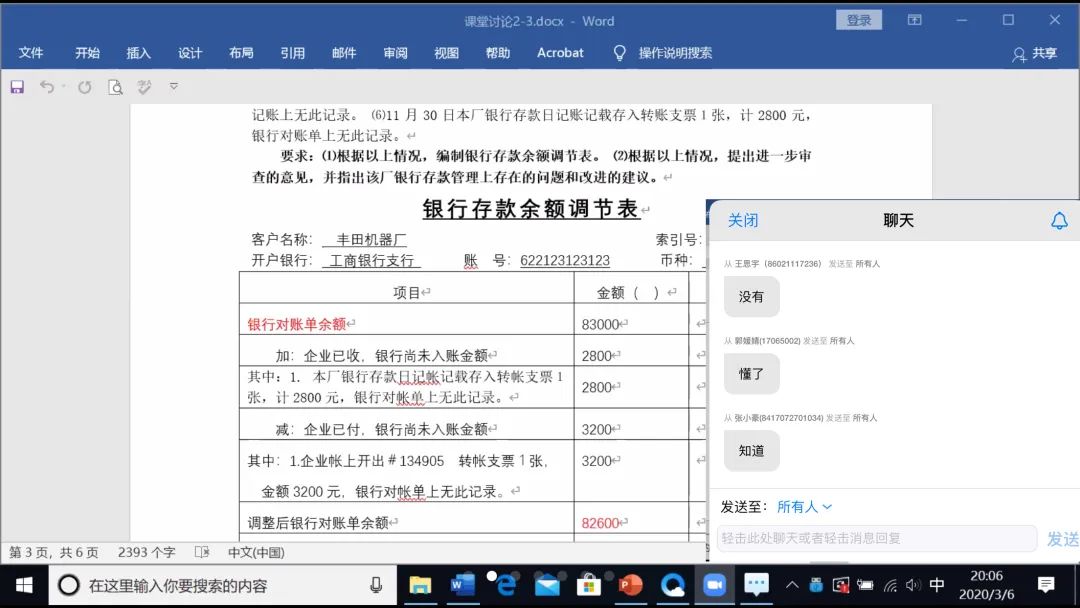
Task: Open the 文件 menu
Action: pyautogui.click(x=31, y=53)
